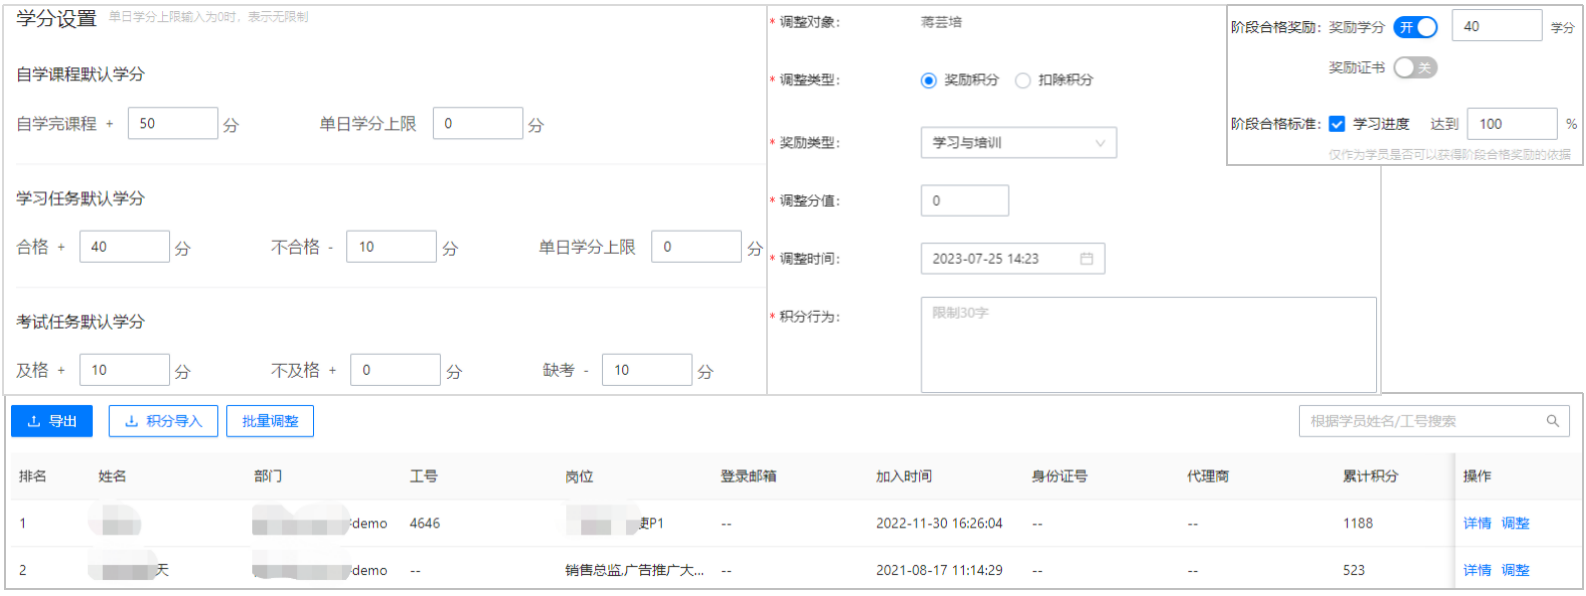Viewport: 1586px width, 596px height.
Task: Click 详情 link for rank 1
Action: 1477,523
